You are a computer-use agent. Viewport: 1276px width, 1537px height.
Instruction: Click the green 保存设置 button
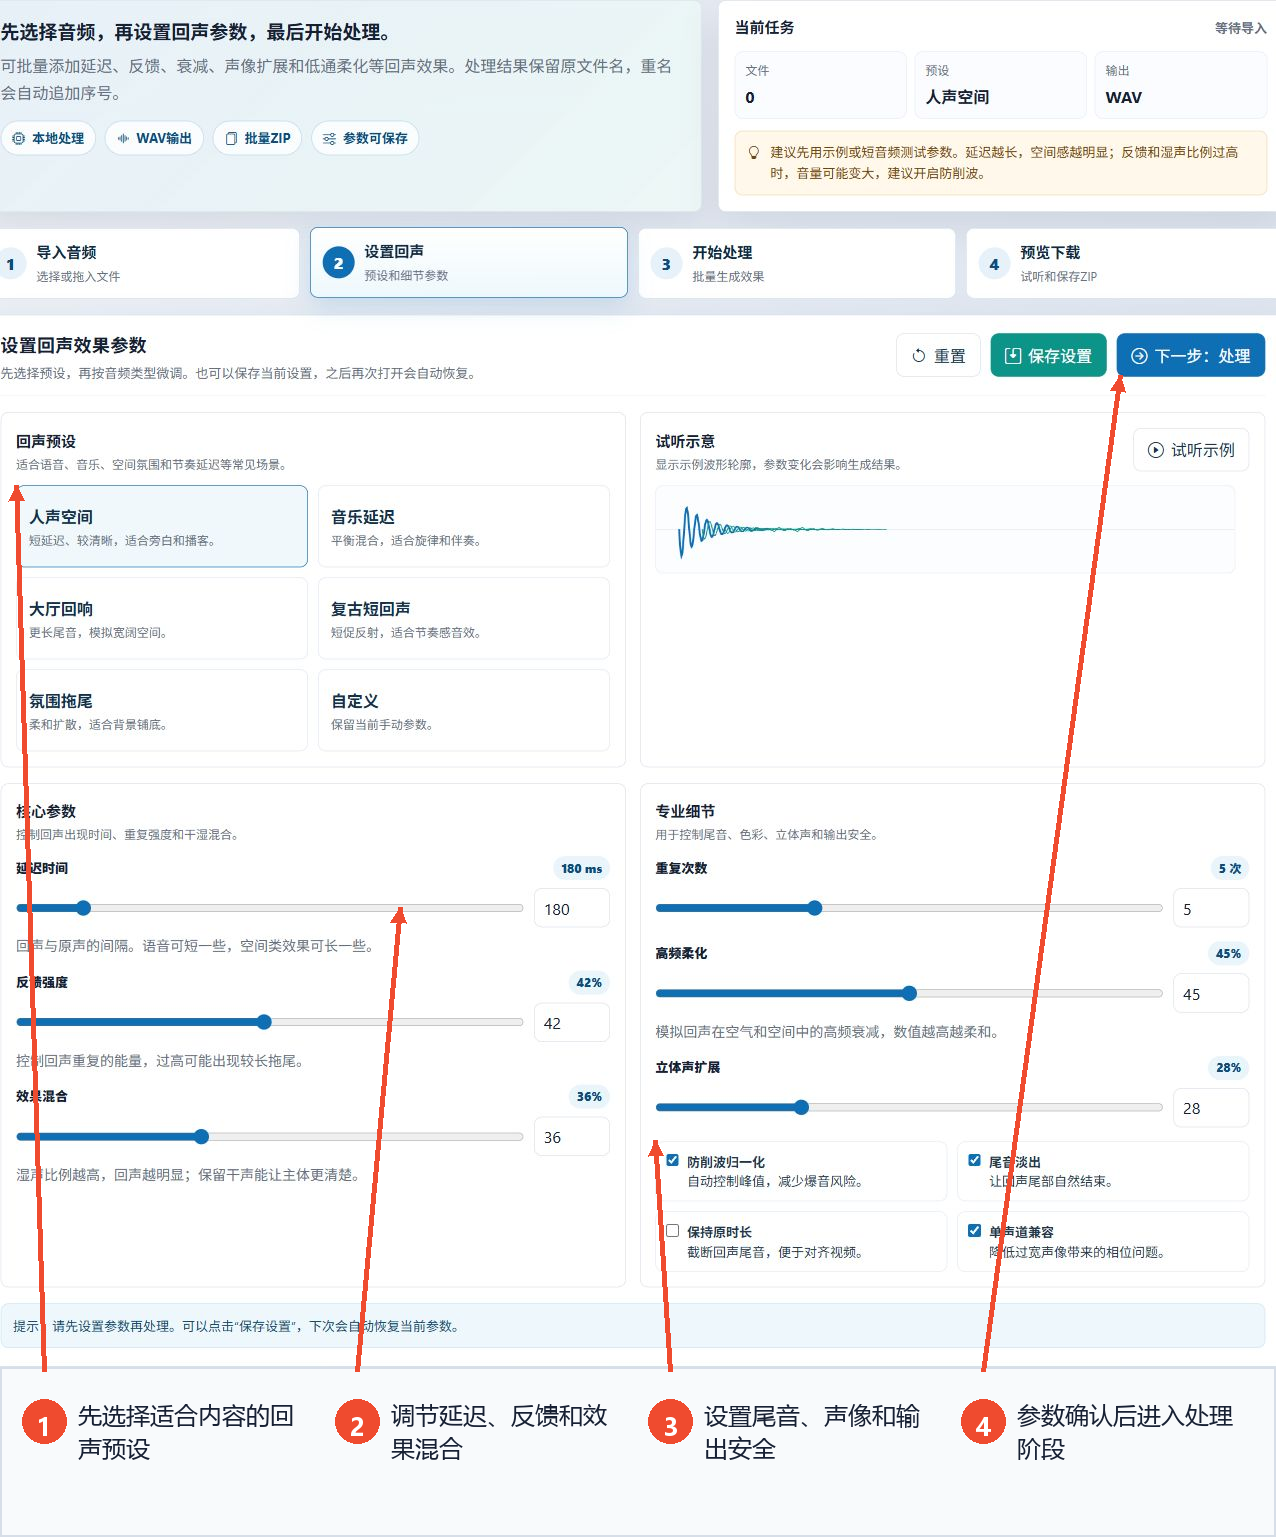click(1048, 356)
